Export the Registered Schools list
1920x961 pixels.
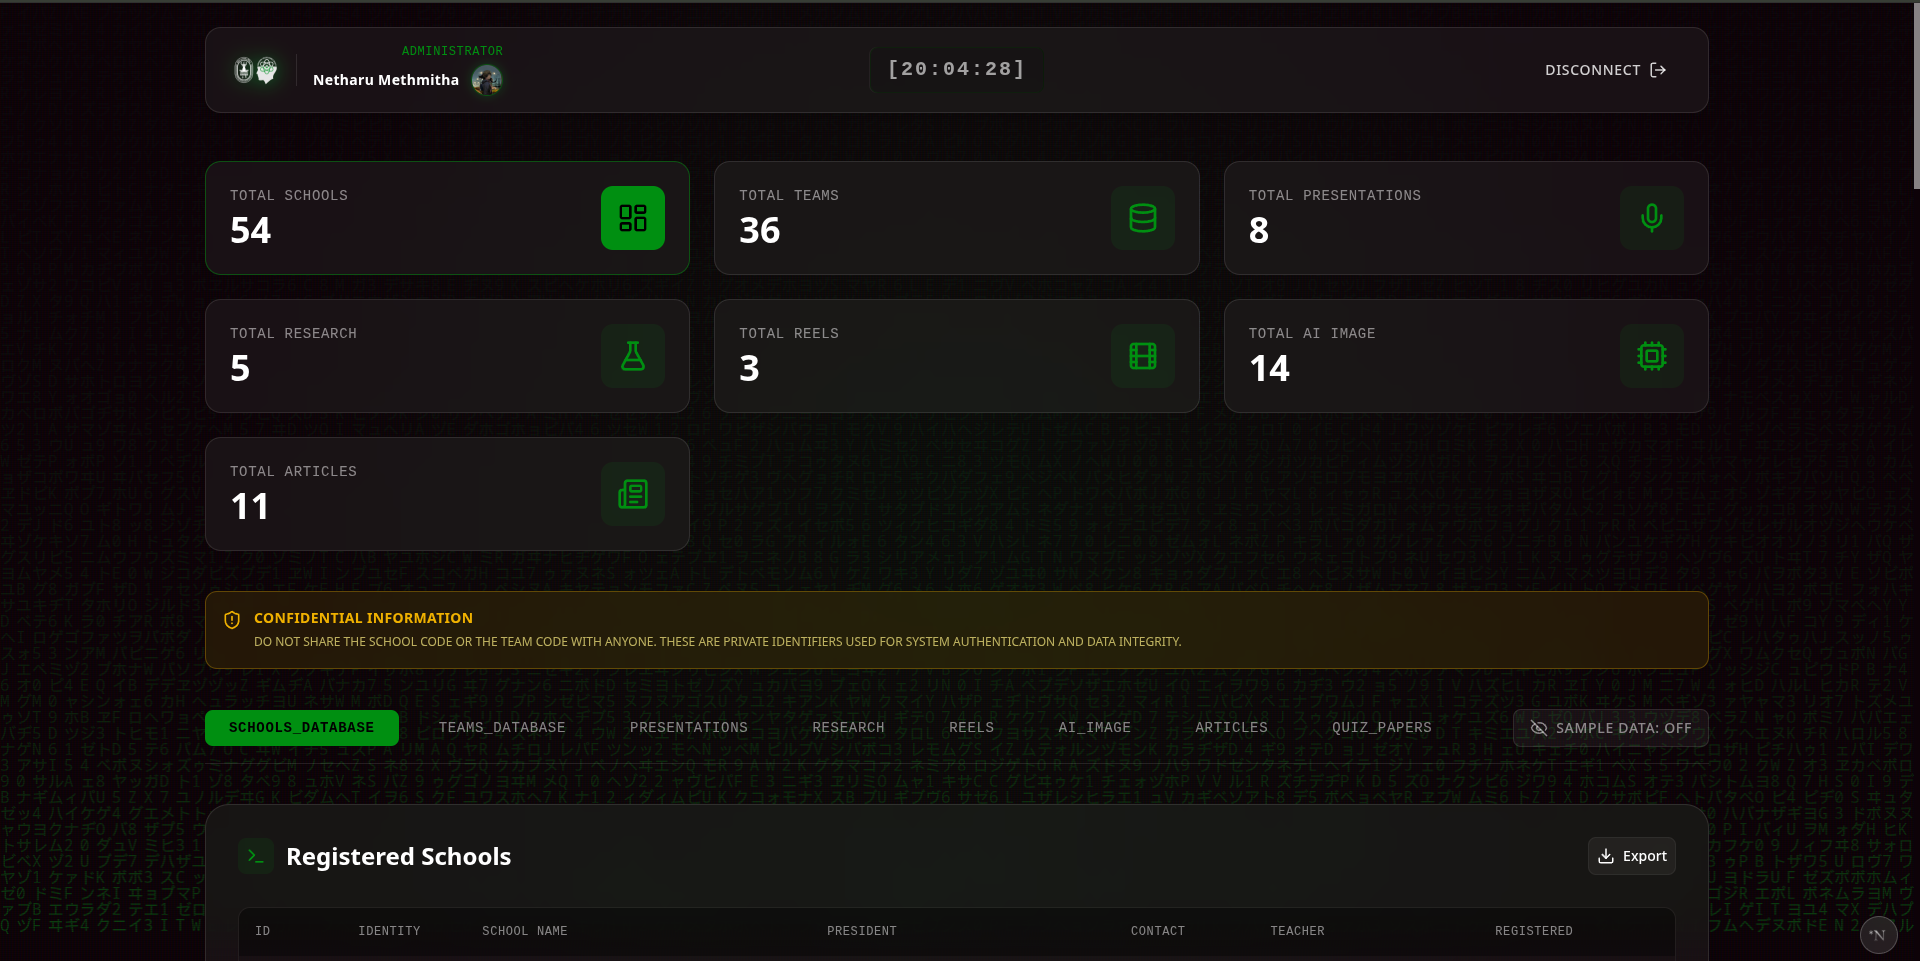point(1632,856)
